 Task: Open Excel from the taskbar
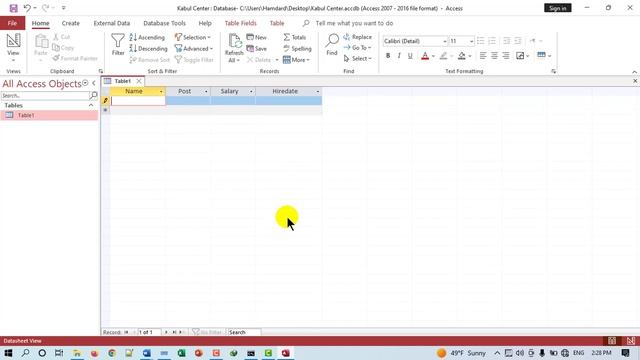click(181, 353)
